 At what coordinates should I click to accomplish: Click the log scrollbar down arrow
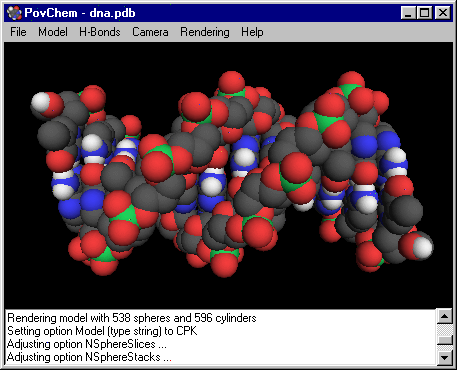point(445,358)
